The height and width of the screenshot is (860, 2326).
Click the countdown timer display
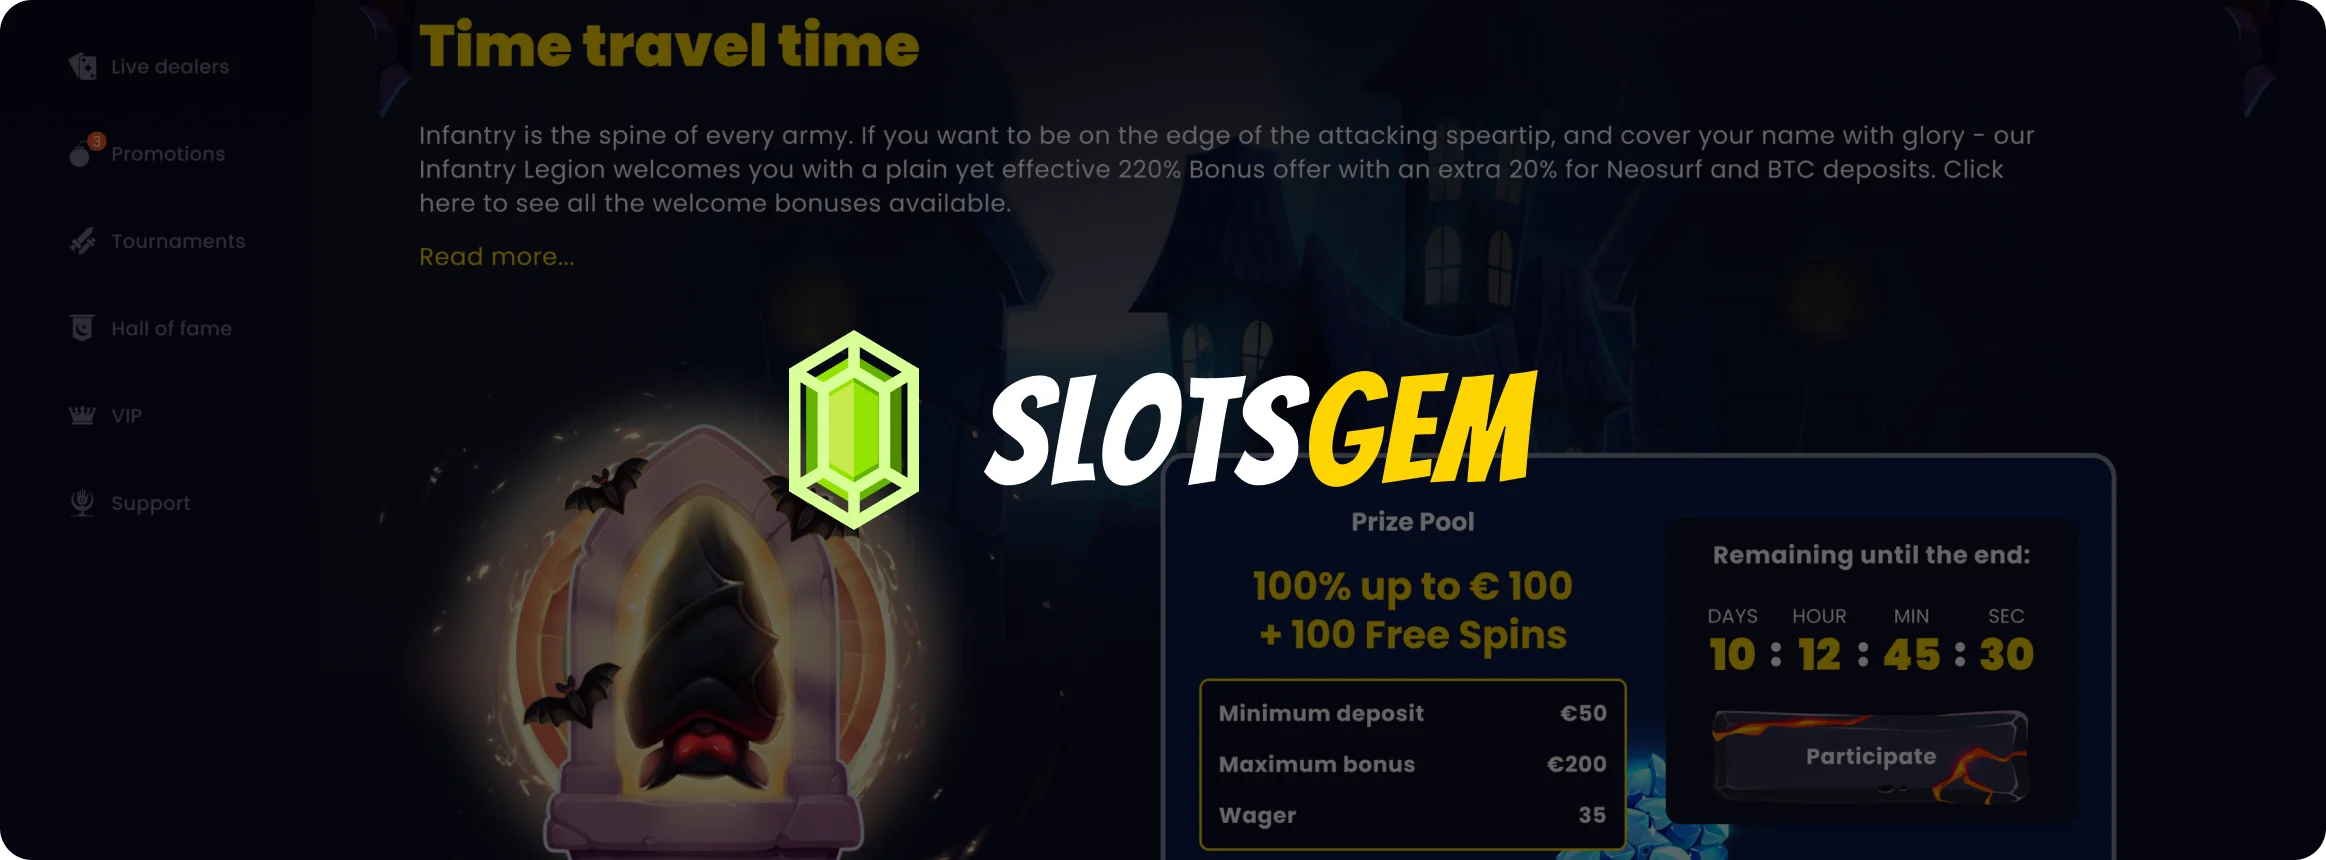click(x=1871, y=641)
